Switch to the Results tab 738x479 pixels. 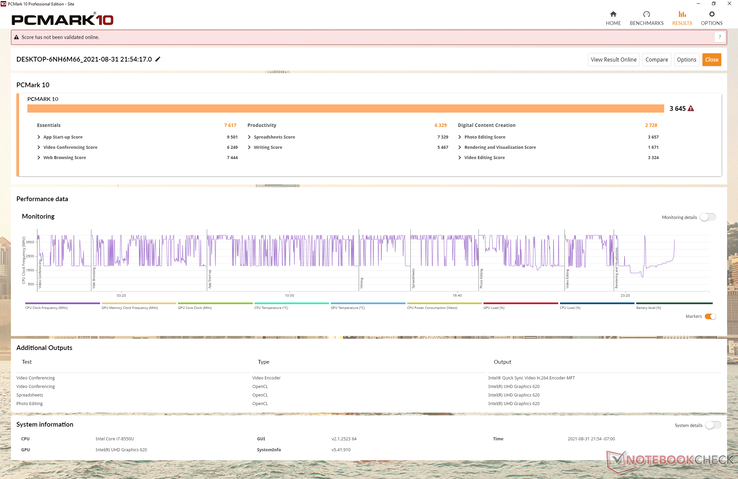coord(682,18)
